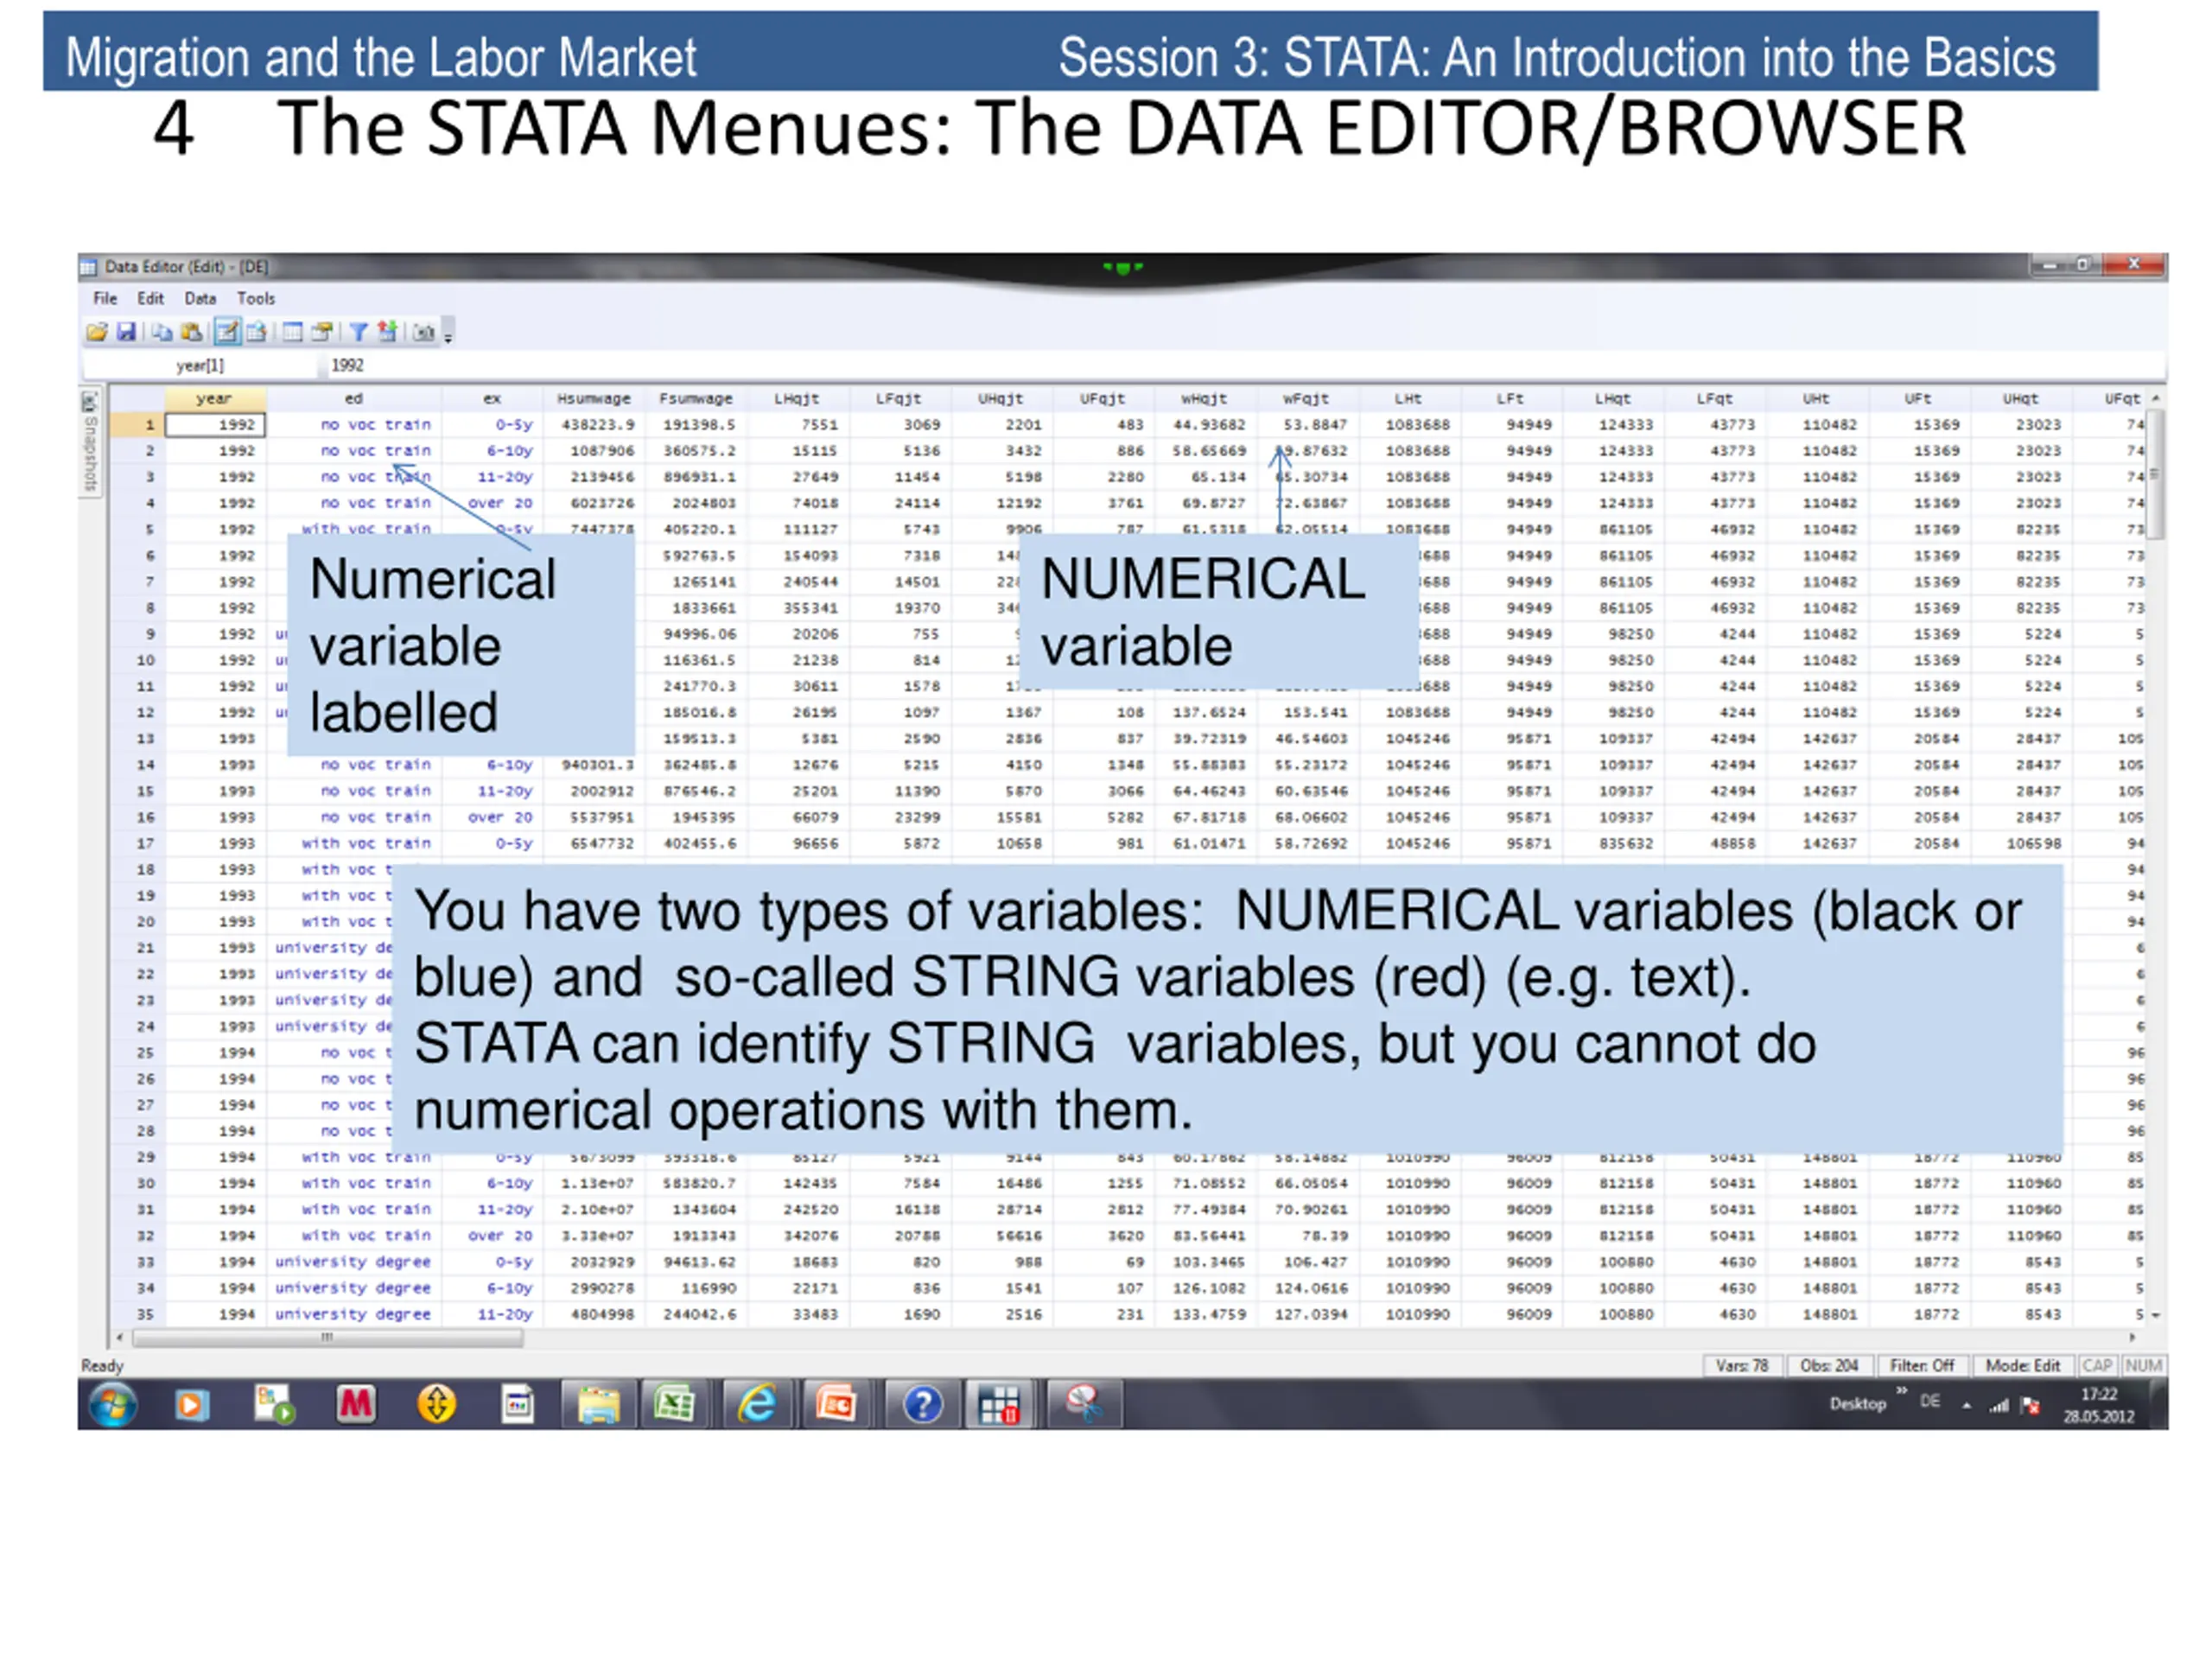Click the Paste clipboard icon
The width and height of the screenshot is (2212, 1659).
point(192,332)
